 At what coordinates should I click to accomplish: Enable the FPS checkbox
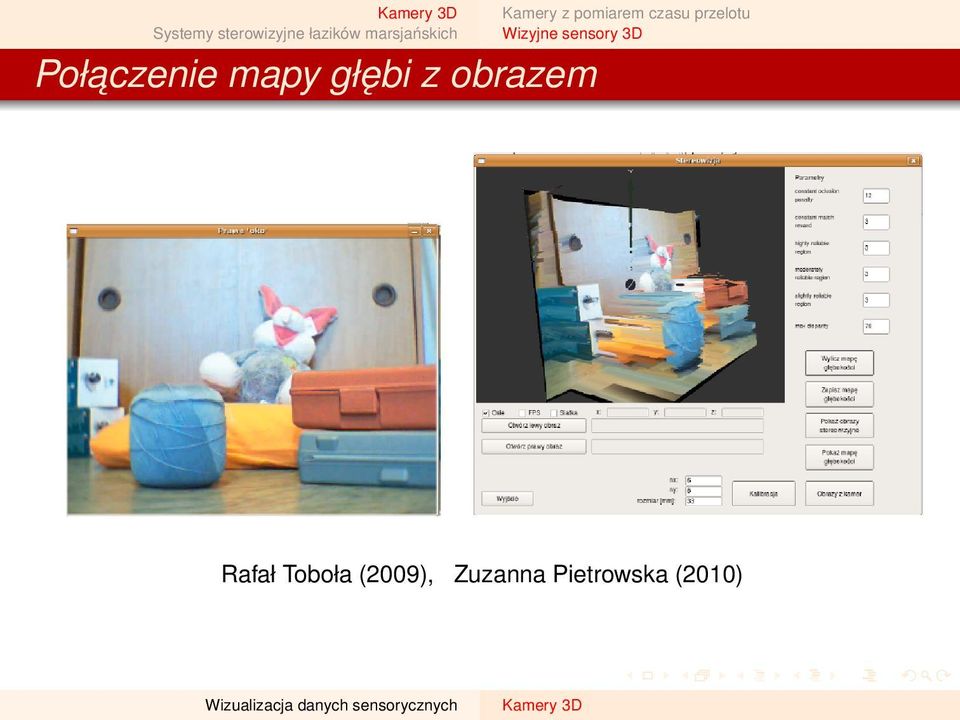point(522,413)
